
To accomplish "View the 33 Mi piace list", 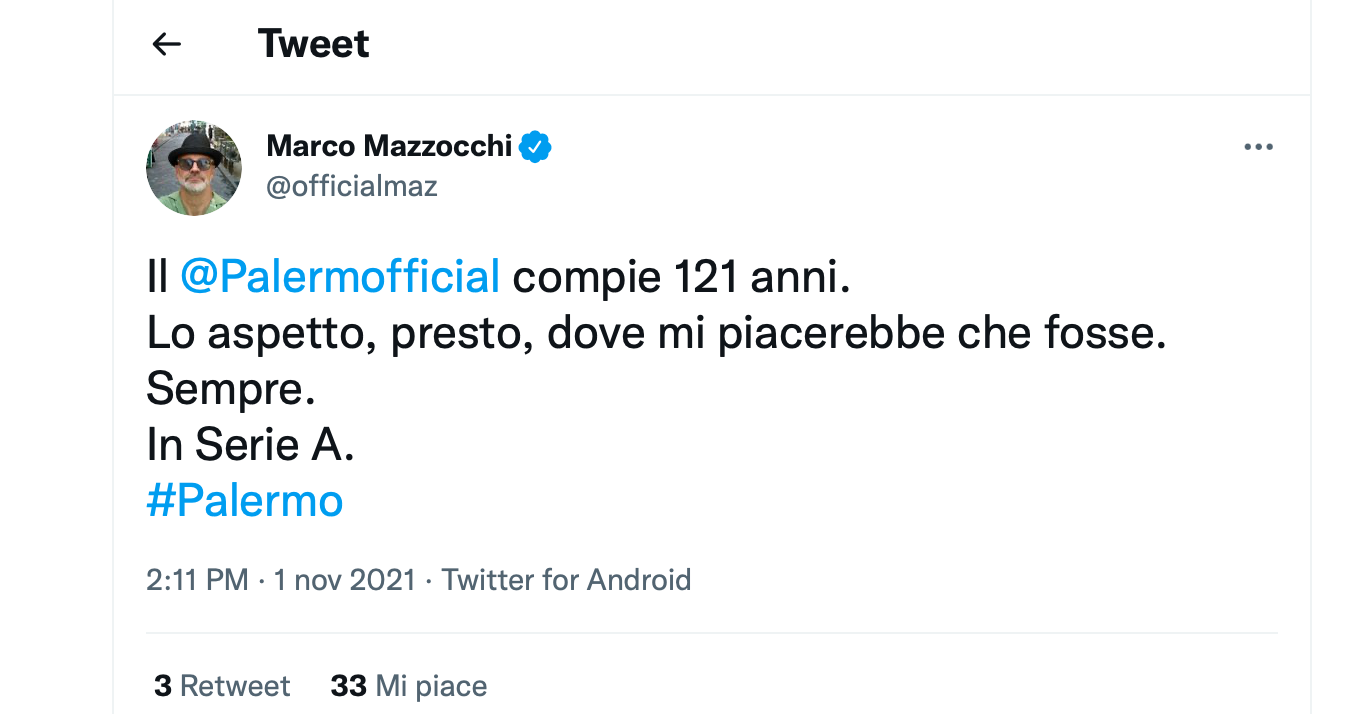I will tap(409, 686).
